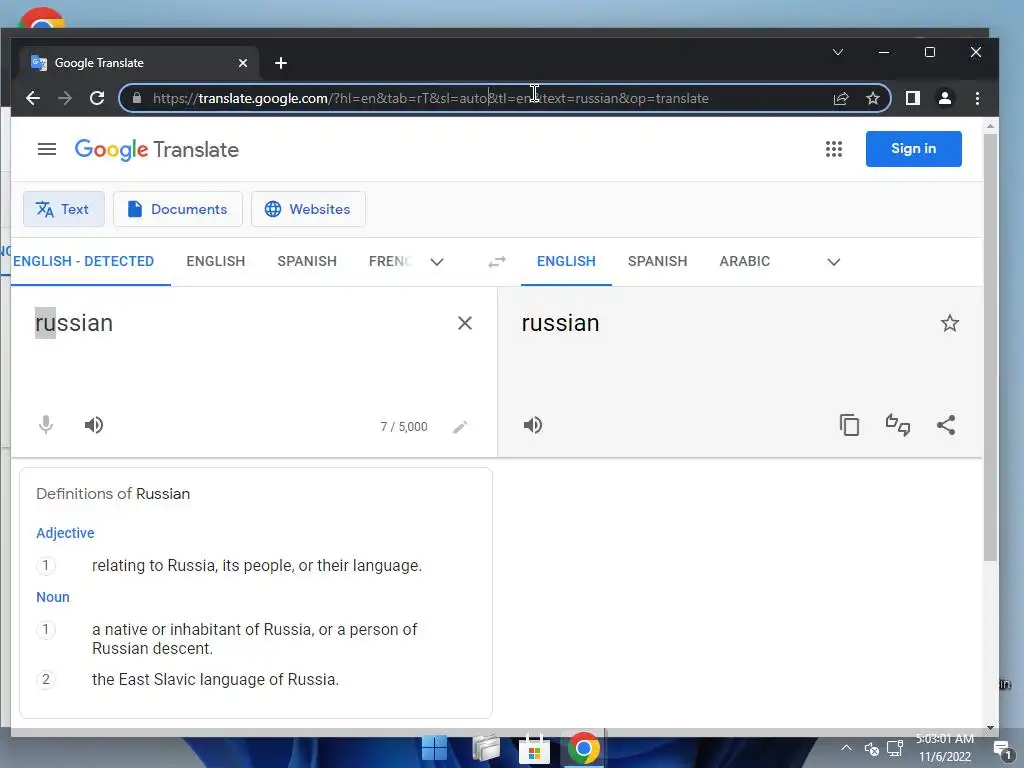Click the Noun heading in definitions
Image resolution: width=1024 pixels, height=768 pixels.
click(53, 597)
